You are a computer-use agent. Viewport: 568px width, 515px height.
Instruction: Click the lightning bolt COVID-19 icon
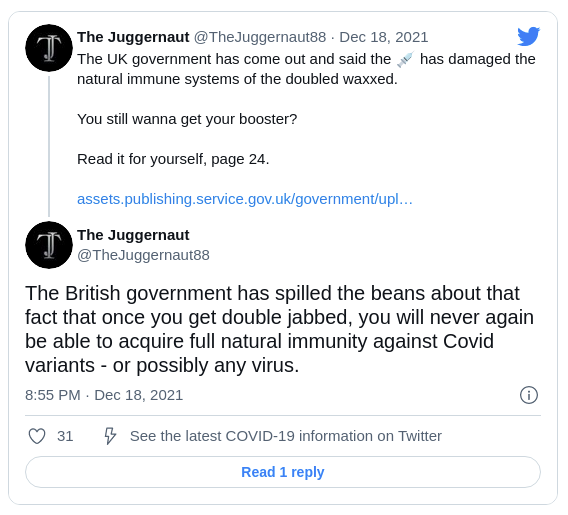(x=110, y=436)
